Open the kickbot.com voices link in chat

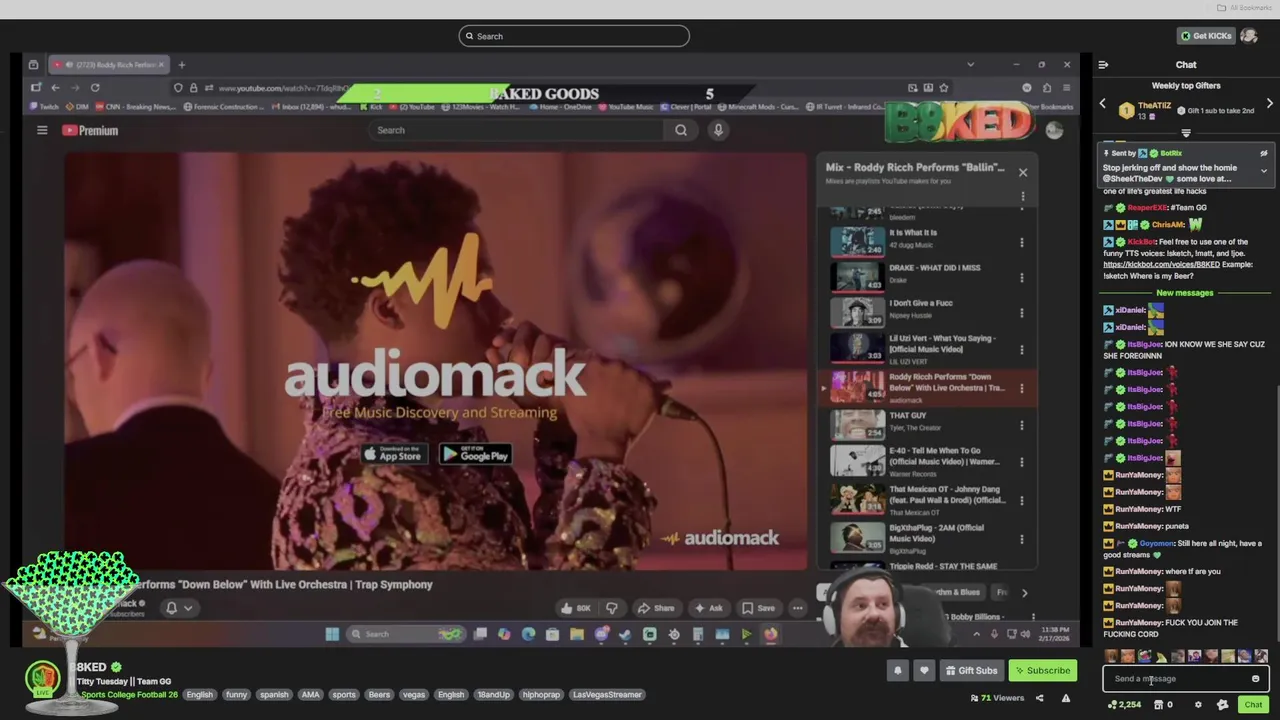click(x=1161, y=264)
